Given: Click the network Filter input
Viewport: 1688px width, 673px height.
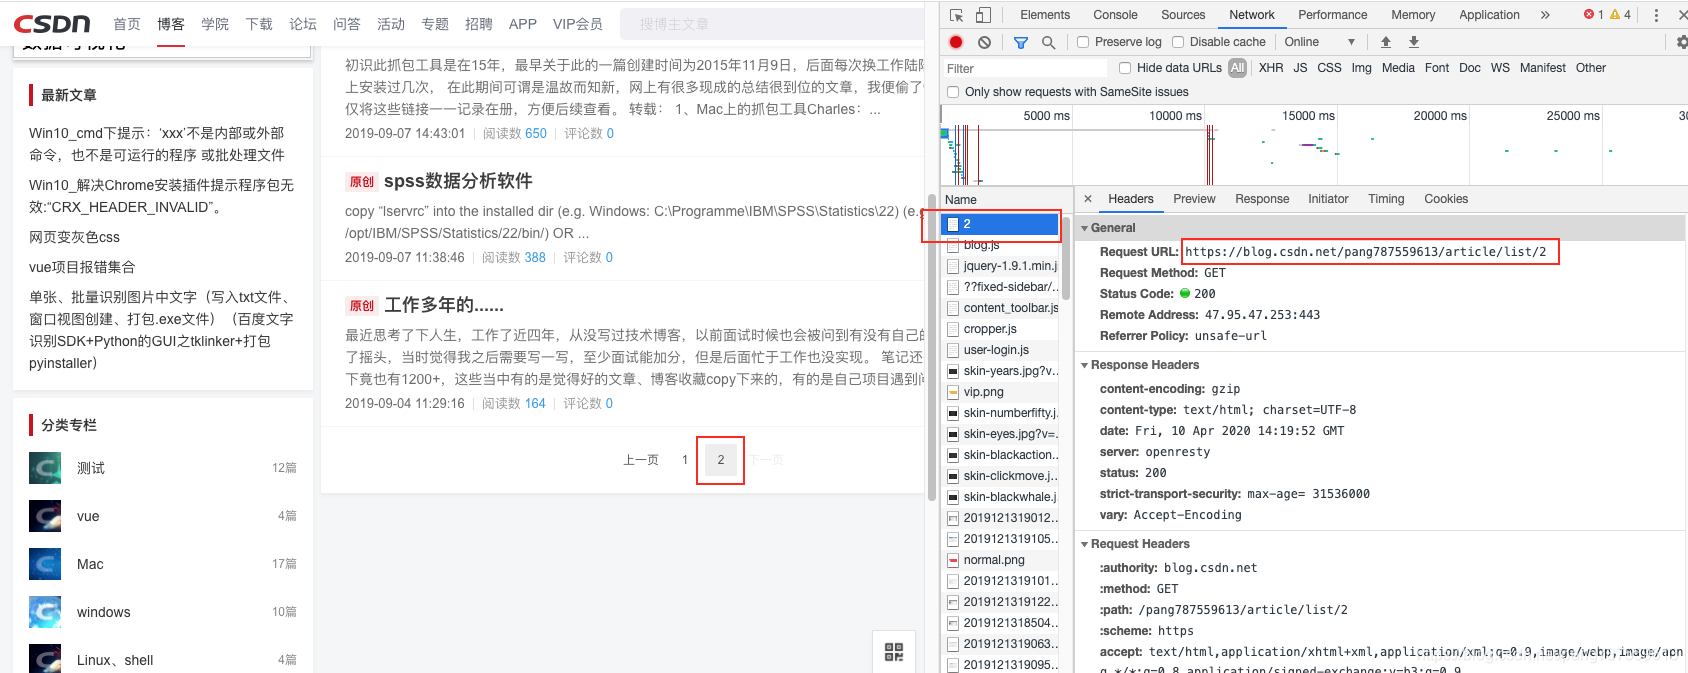Looking at the screenshot, I should [1025, 68].
